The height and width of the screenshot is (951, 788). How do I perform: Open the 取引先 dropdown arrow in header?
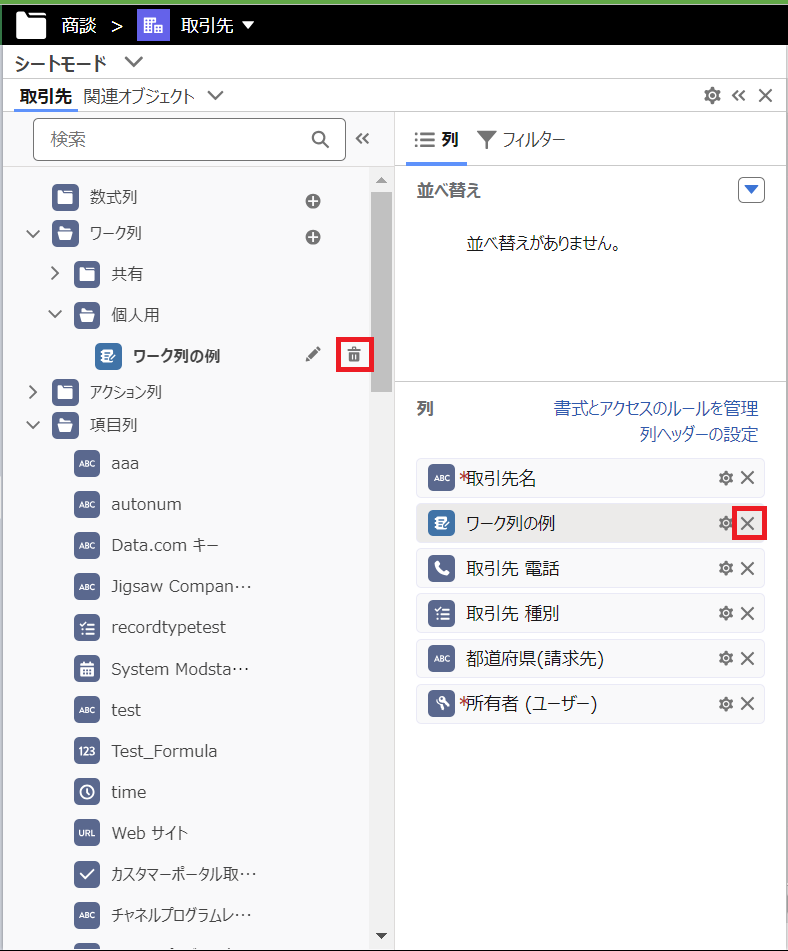(x=248, y=25)
